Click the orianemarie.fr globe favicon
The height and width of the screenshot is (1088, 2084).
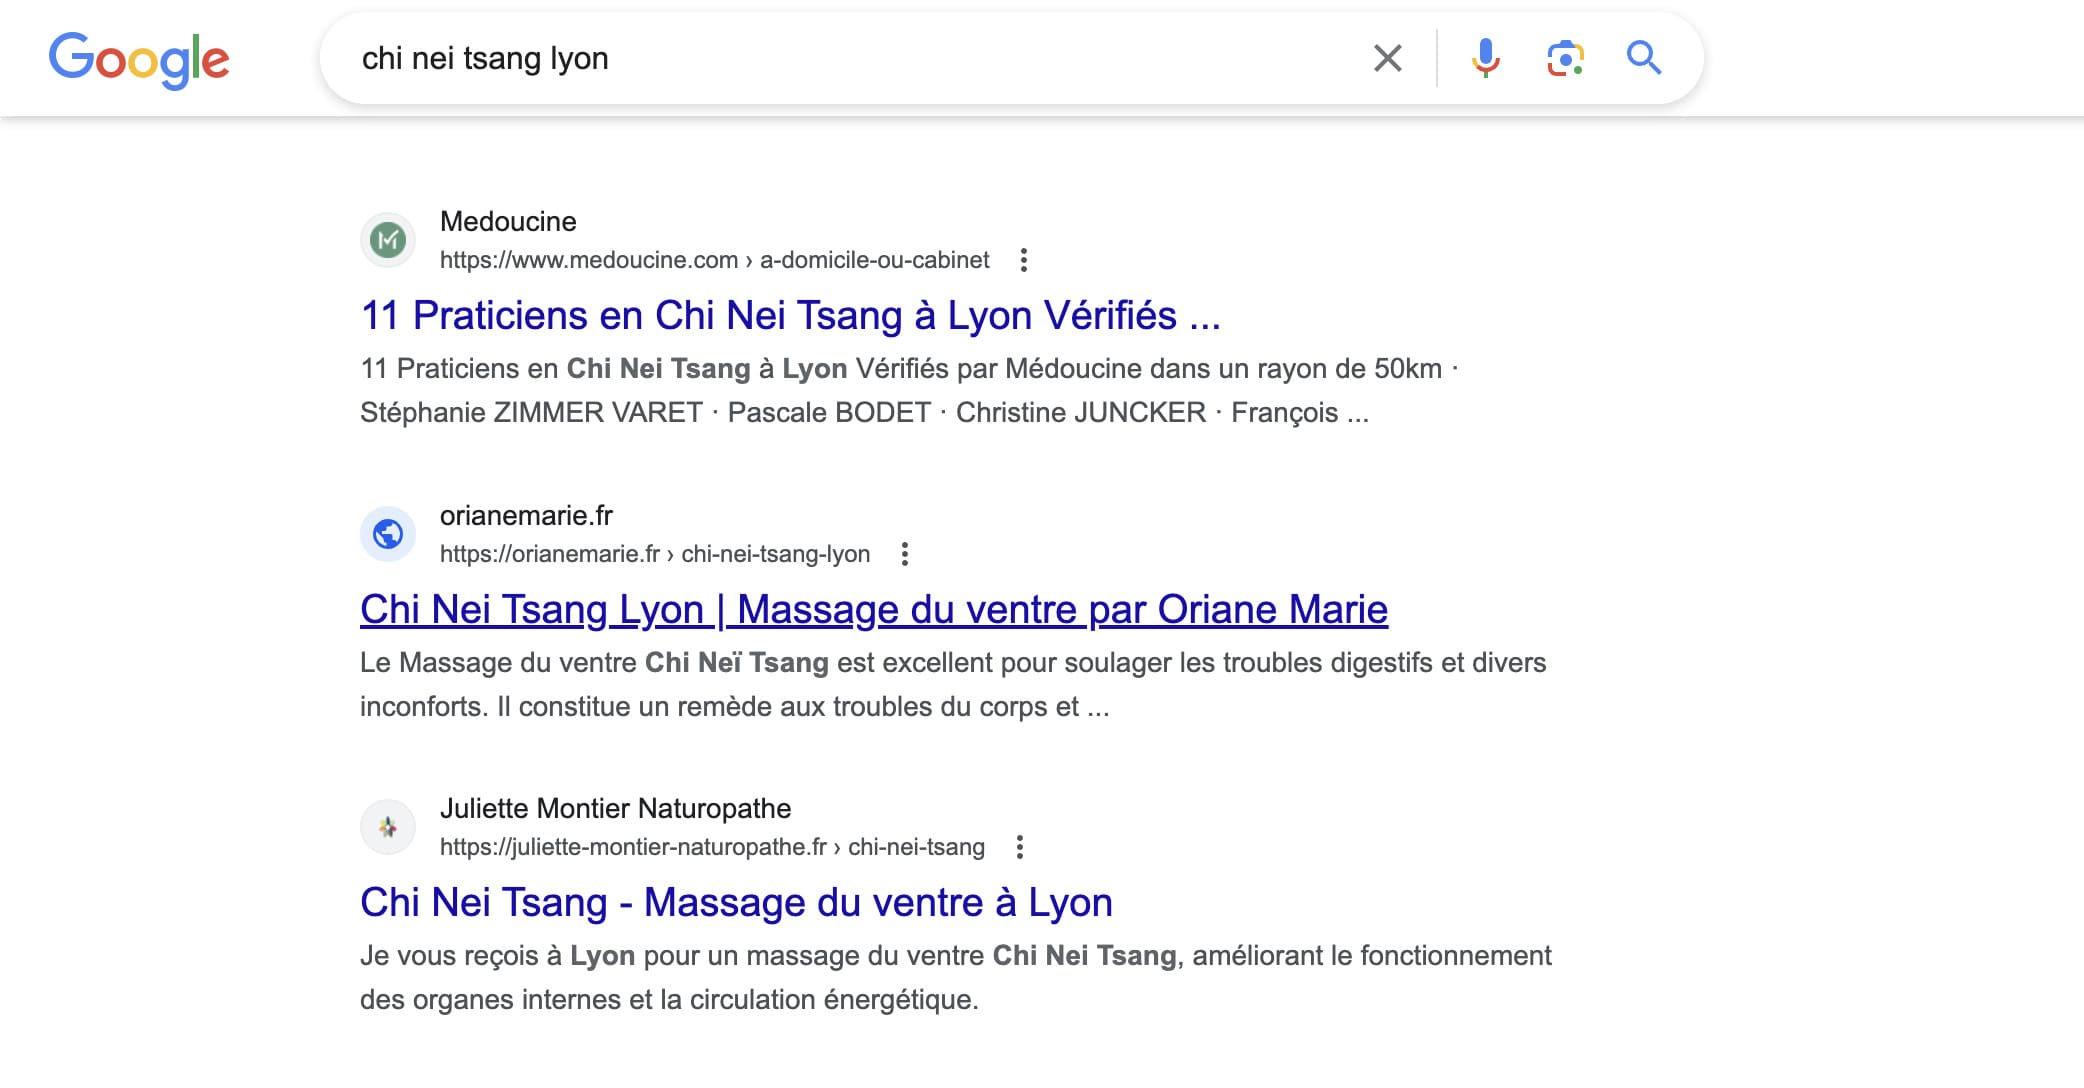click(388, 534)
